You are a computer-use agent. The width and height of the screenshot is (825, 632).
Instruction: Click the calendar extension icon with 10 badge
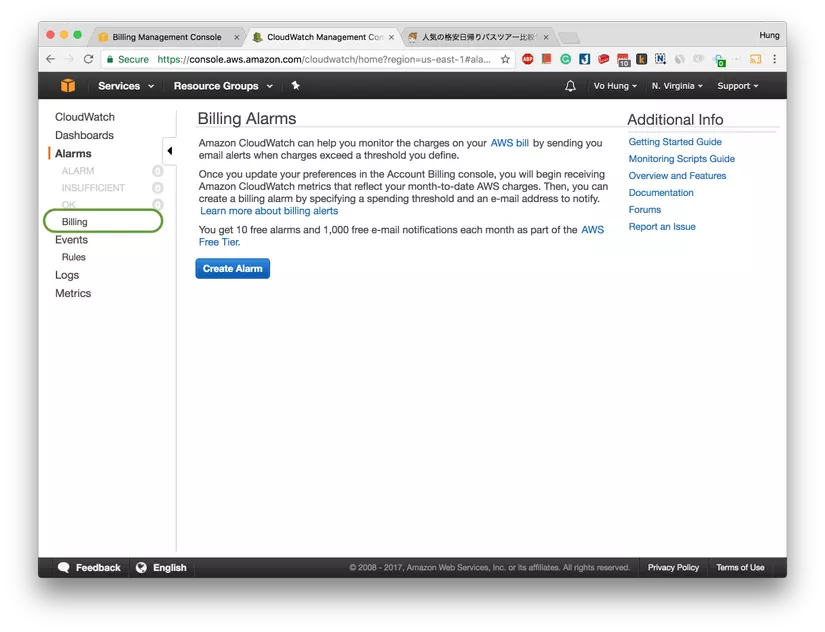pyautogui.click(x=623, y=60)
